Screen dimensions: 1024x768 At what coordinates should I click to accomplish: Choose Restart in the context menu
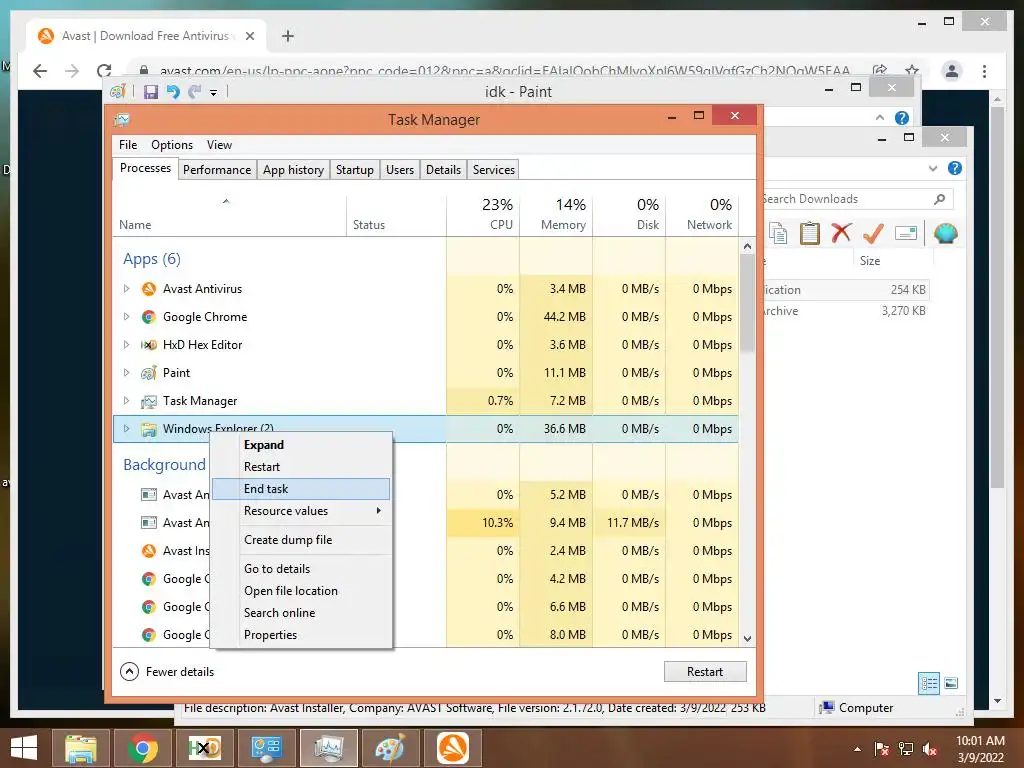tap(301, 467)
